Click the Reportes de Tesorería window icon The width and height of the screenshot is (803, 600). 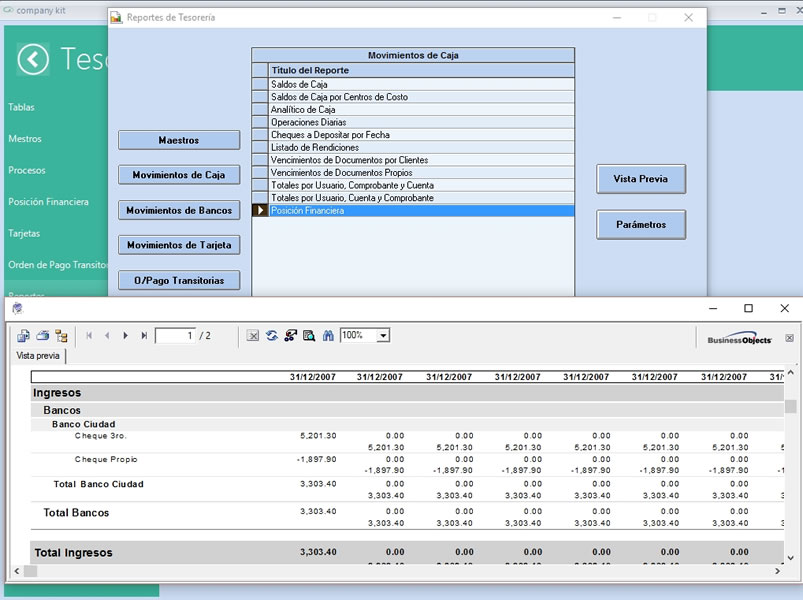(x=117, y=17)
